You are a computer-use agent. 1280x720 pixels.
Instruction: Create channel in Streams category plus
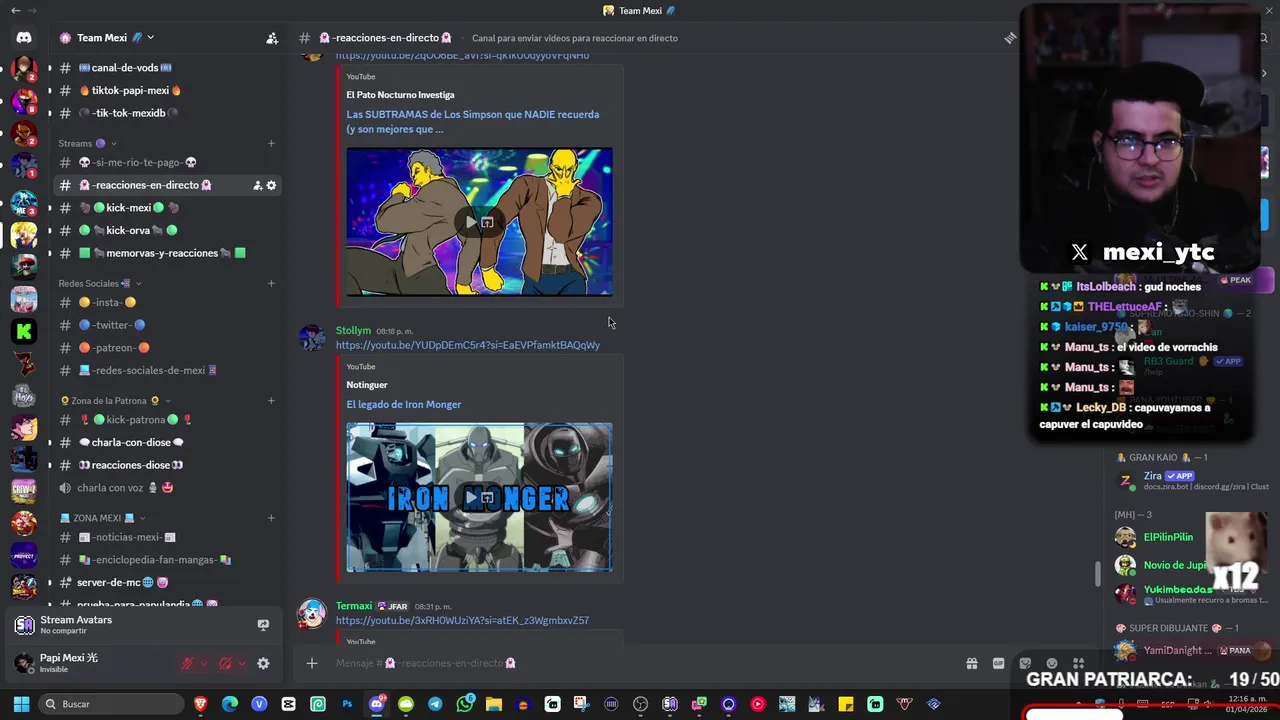click(x=271, y=143)
